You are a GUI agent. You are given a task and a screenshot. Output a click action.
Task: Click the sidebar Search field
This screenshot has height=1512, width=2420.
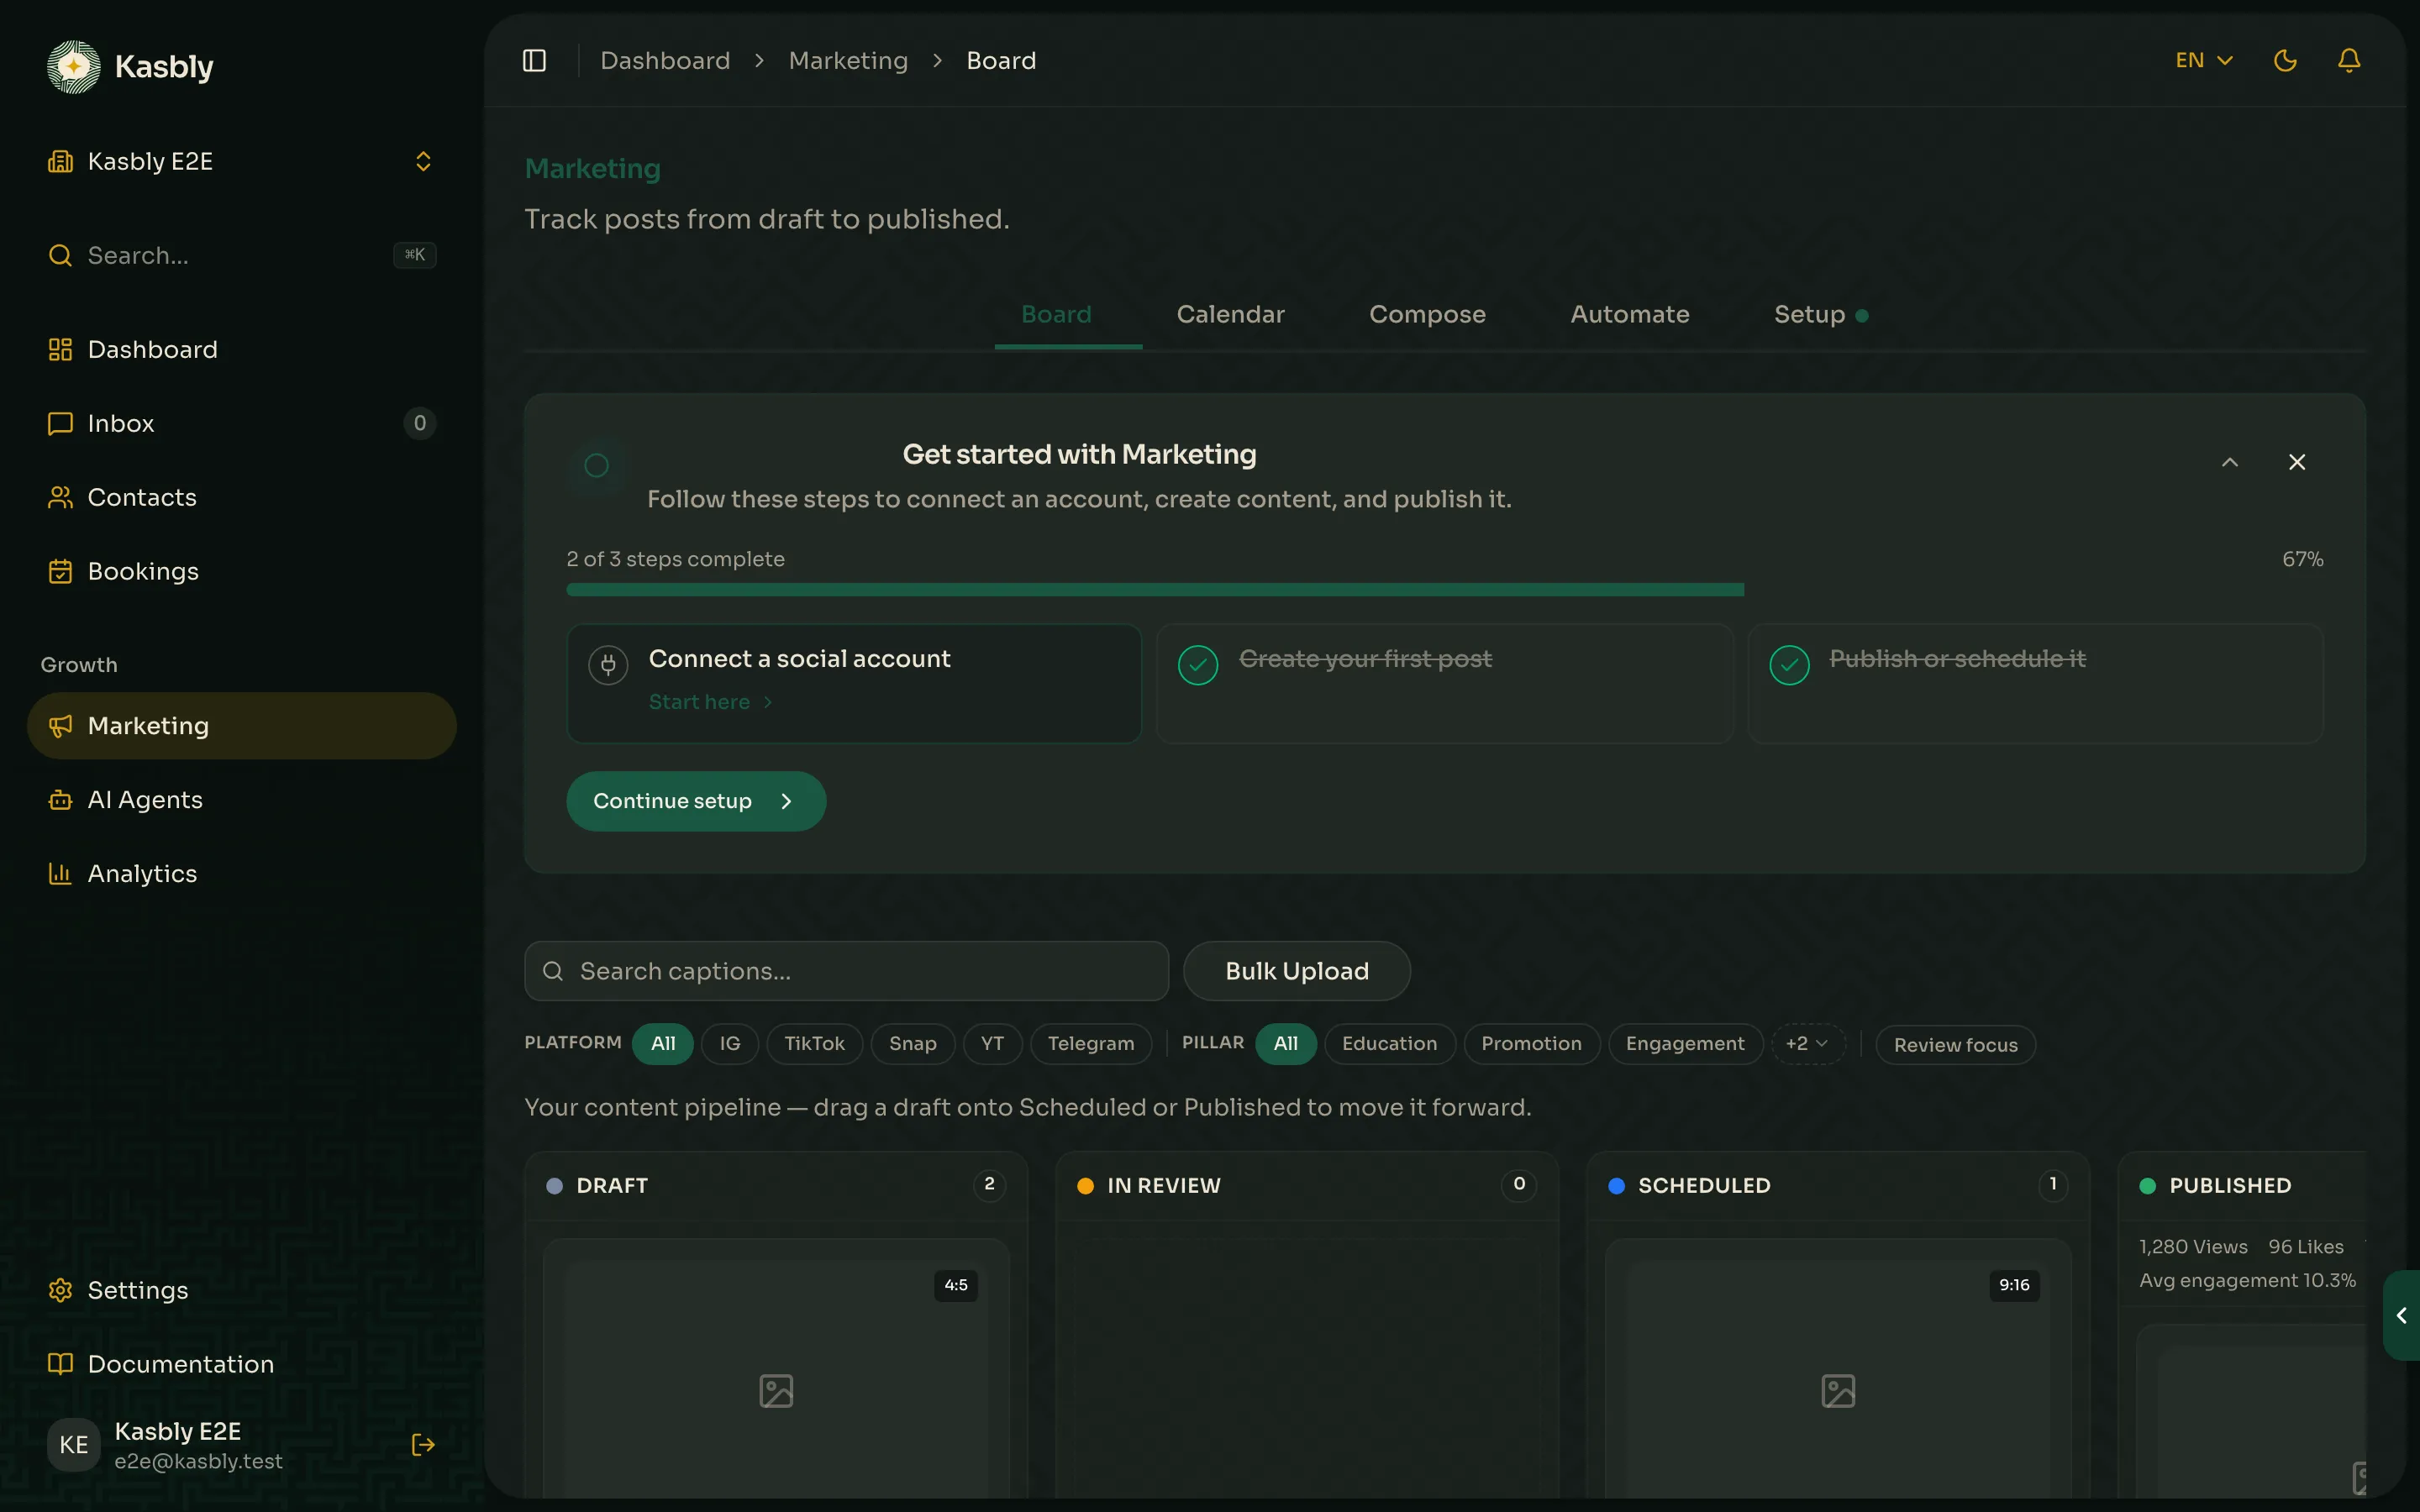point(242,255)
